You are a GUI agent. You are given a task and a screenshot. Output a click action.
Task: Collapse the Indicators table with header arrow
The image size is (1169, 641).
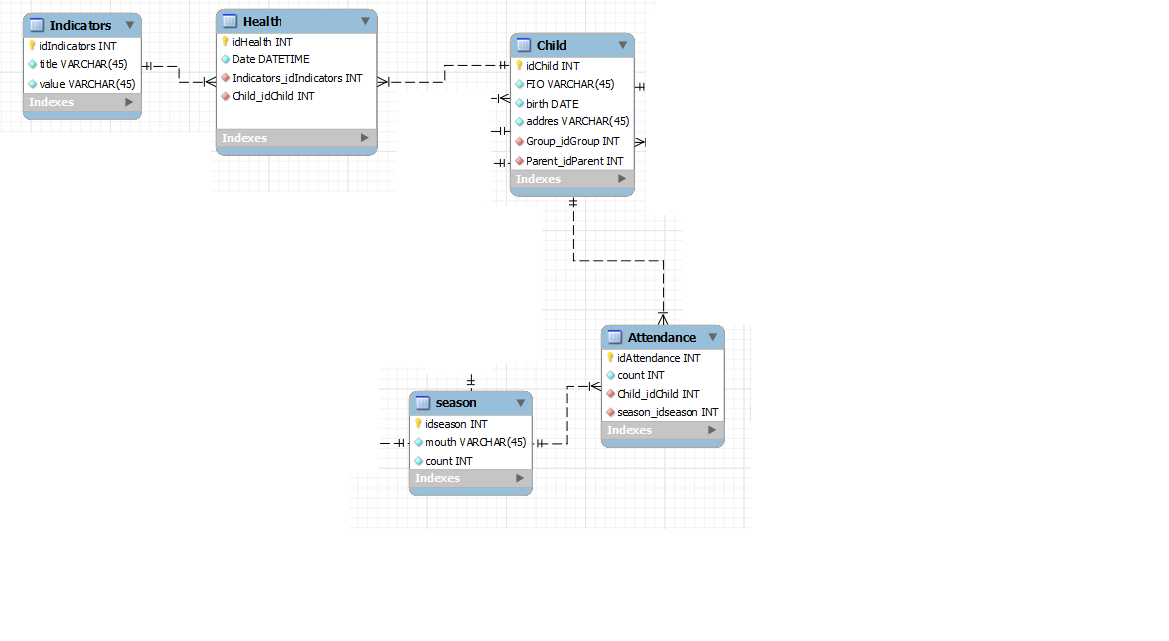(x=129, y=25)
